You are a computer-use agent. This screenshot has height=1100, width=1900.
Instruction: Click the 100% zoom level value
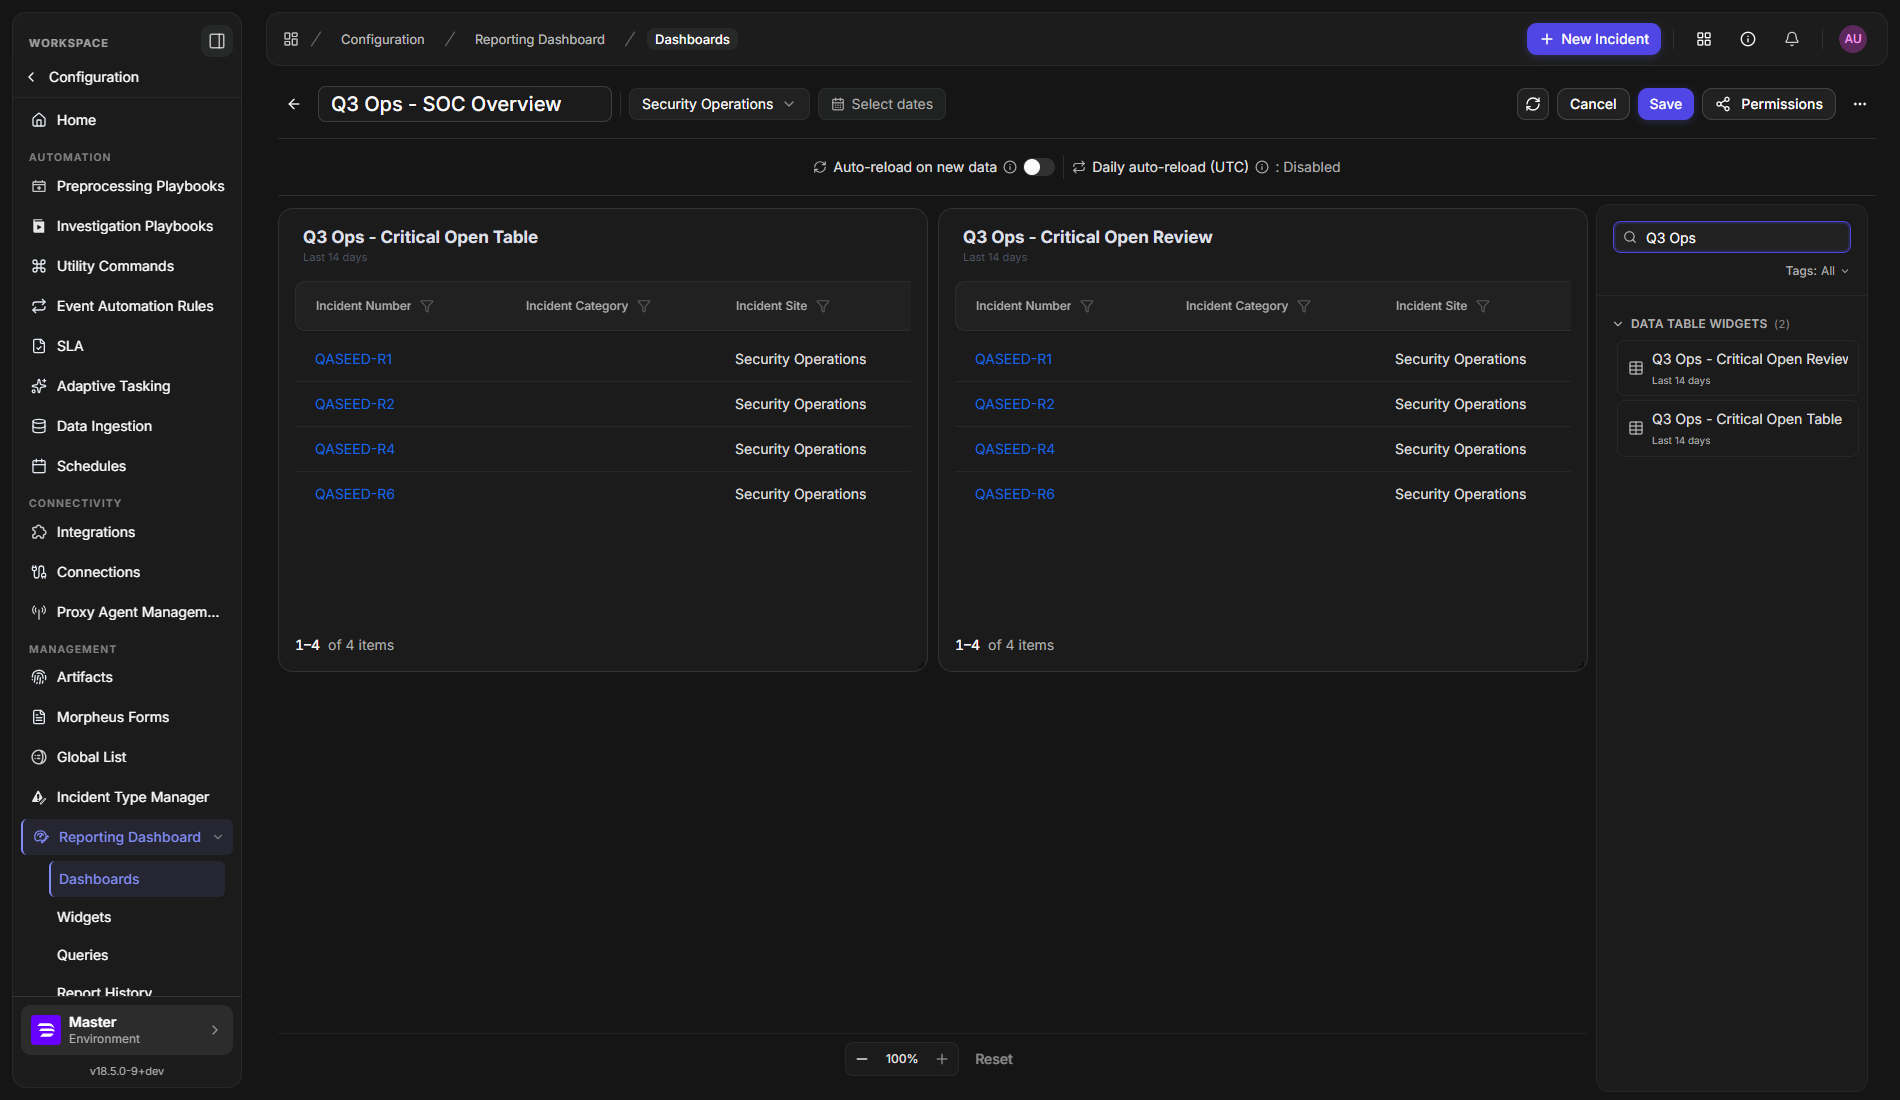click(x=902, y=1059)
